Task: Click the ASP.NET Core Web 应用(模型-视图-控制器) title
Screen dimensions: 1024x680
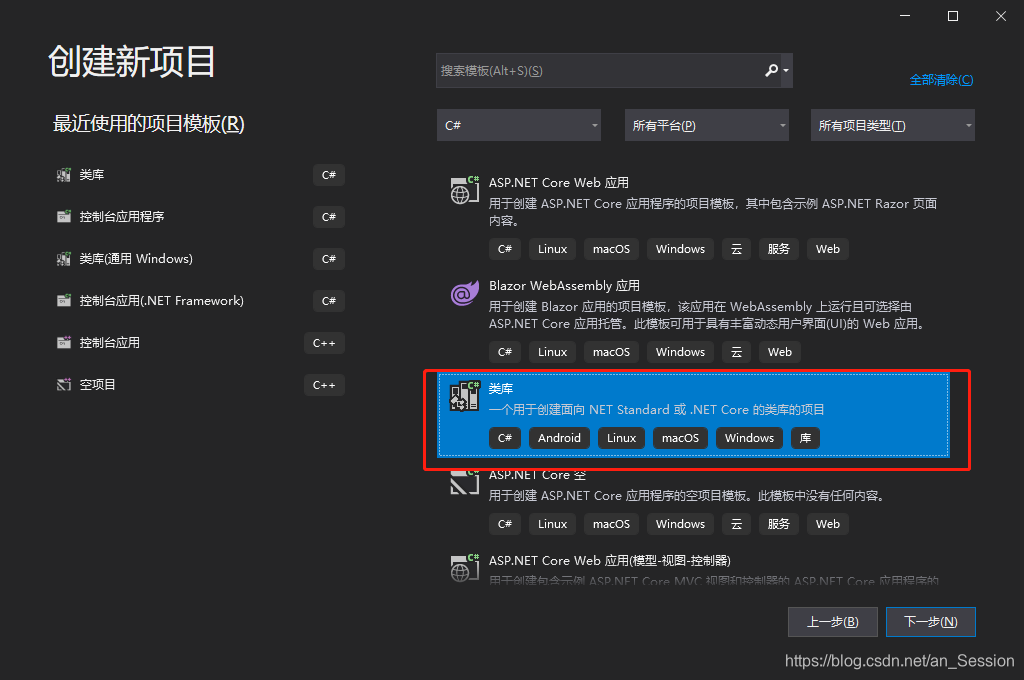Action: coord(610,561)
